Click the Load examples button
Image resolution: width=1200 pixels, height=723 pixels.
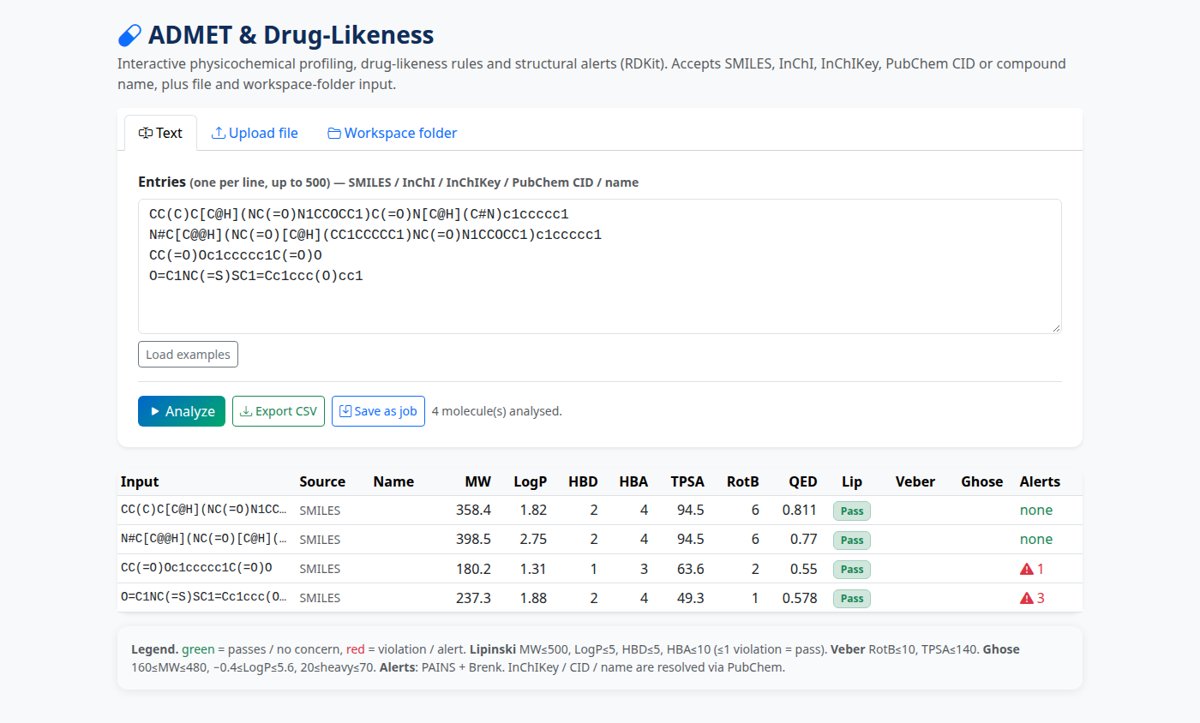point(188,354)
